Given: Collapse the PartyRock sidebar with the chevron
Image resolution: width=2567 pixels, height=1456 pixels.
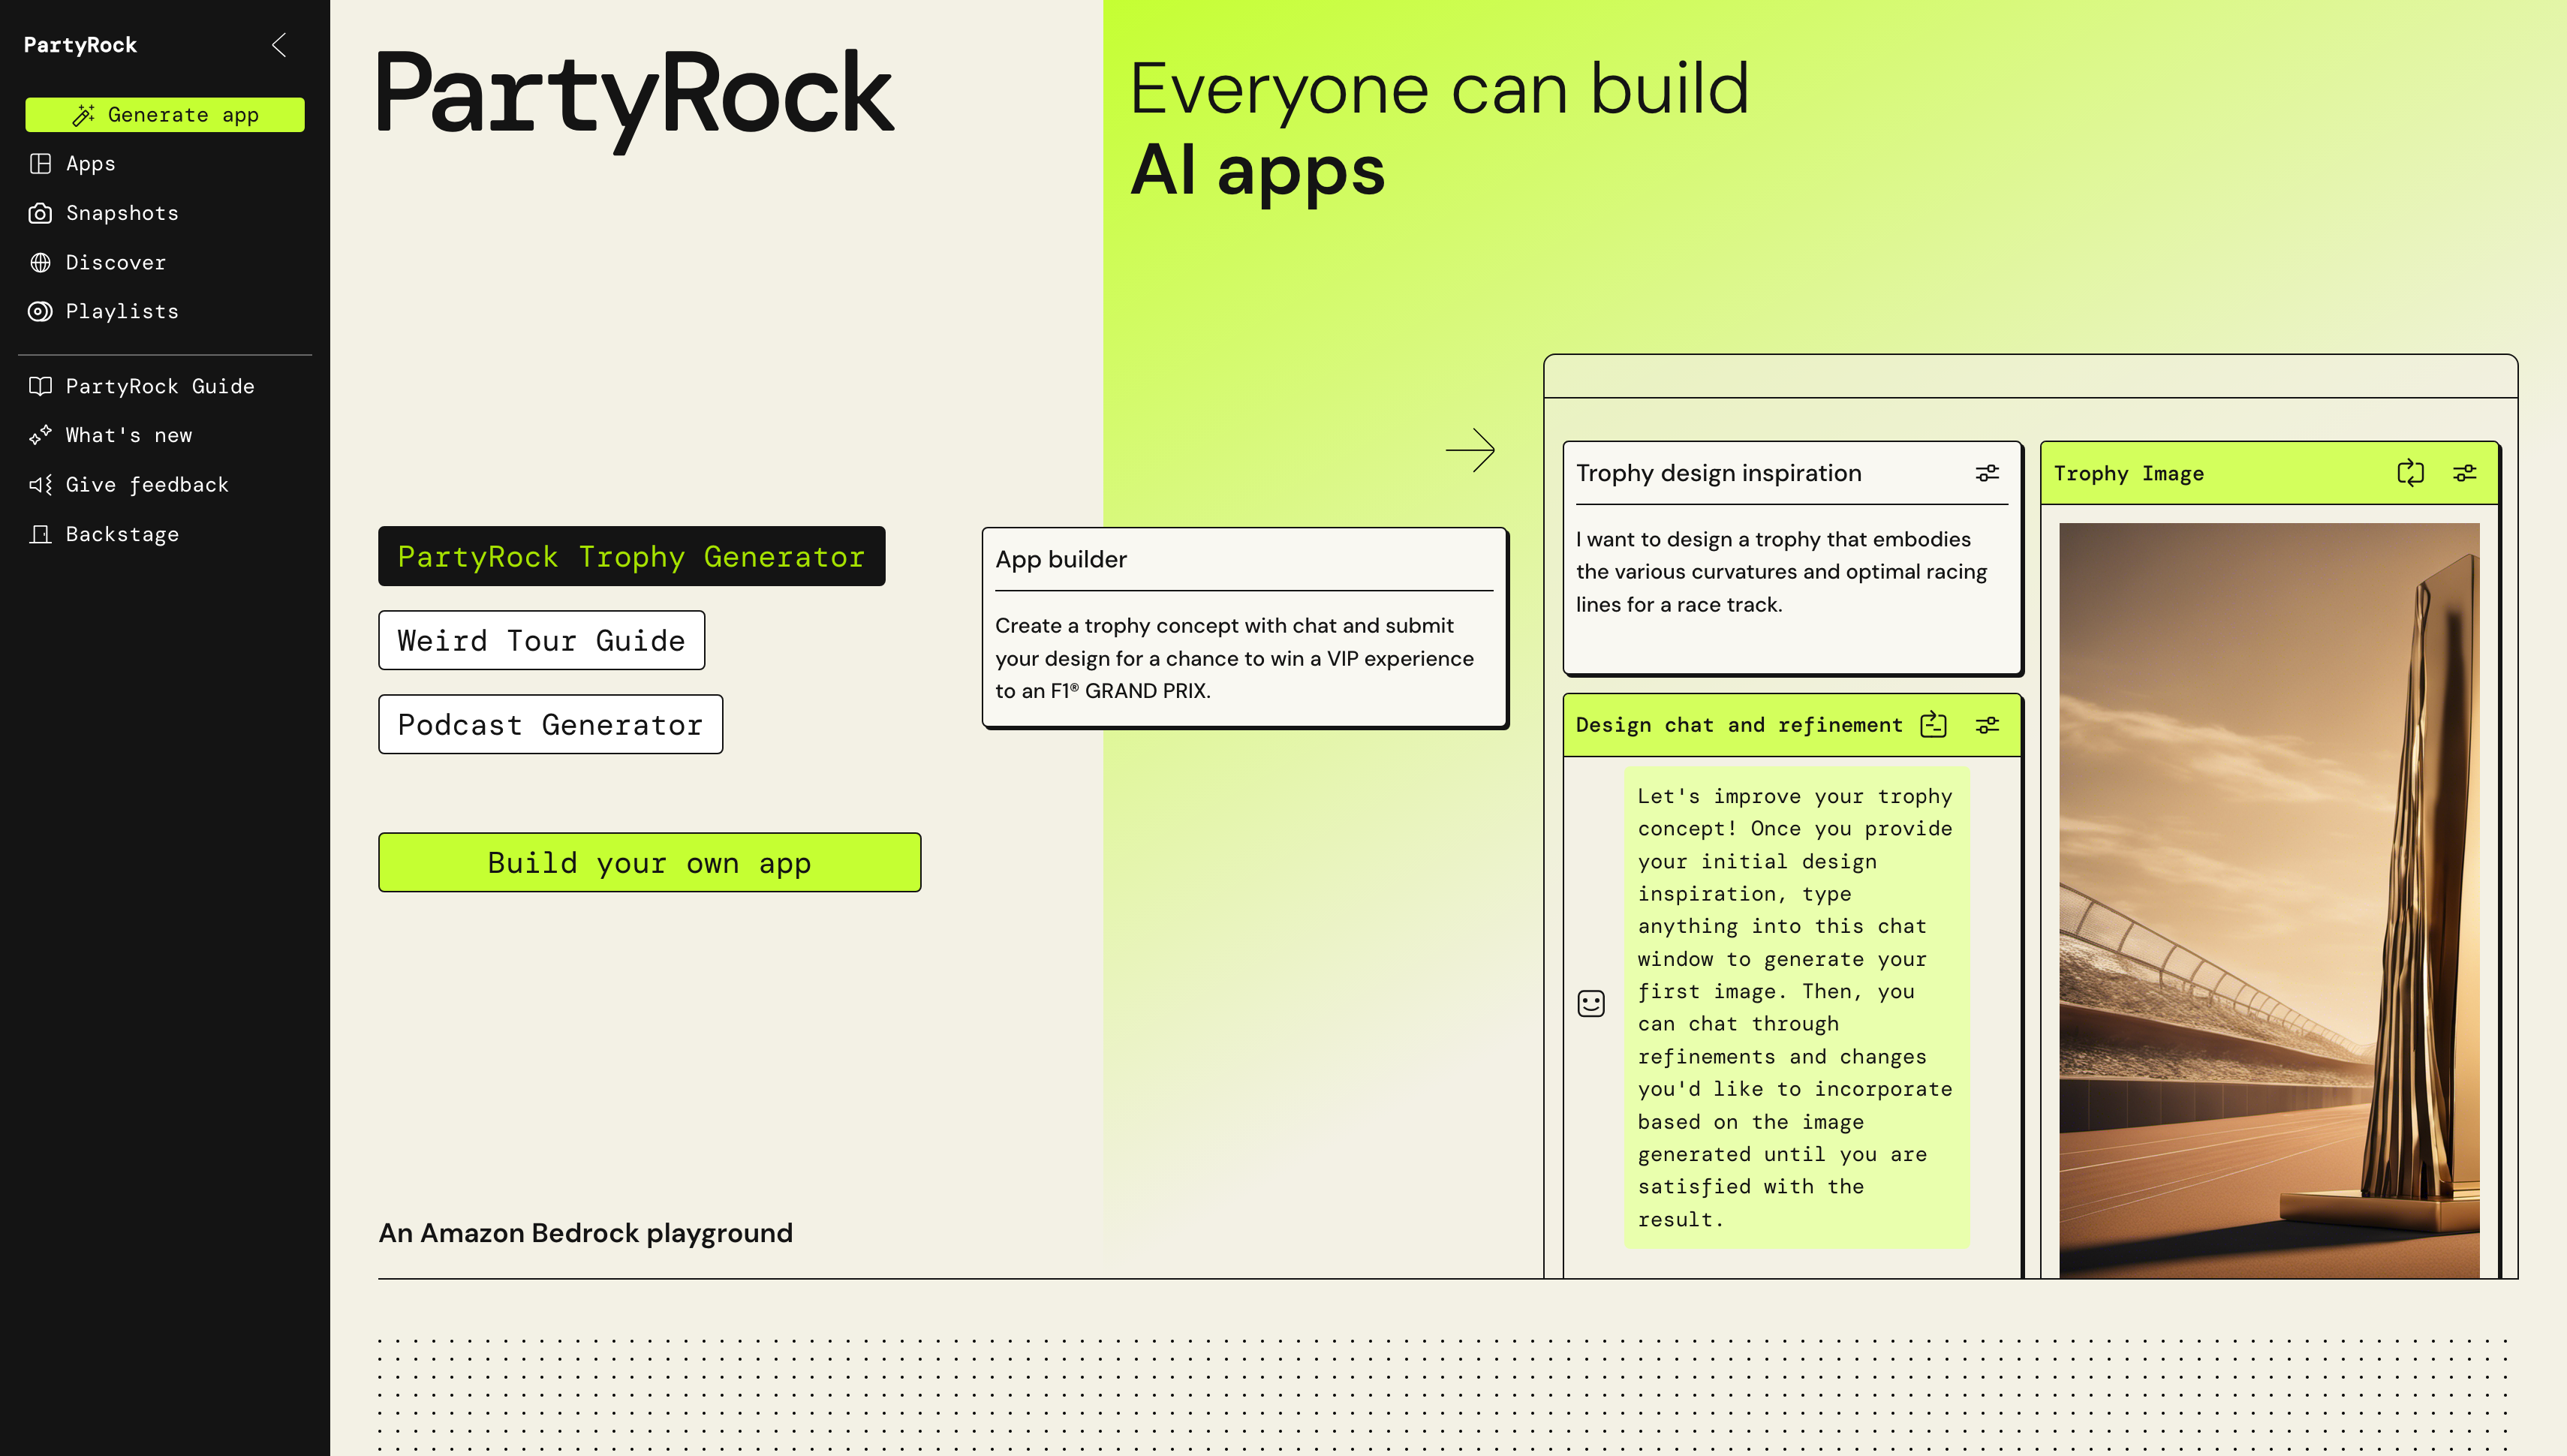Looking at the screenshot, I should point(279,45).
